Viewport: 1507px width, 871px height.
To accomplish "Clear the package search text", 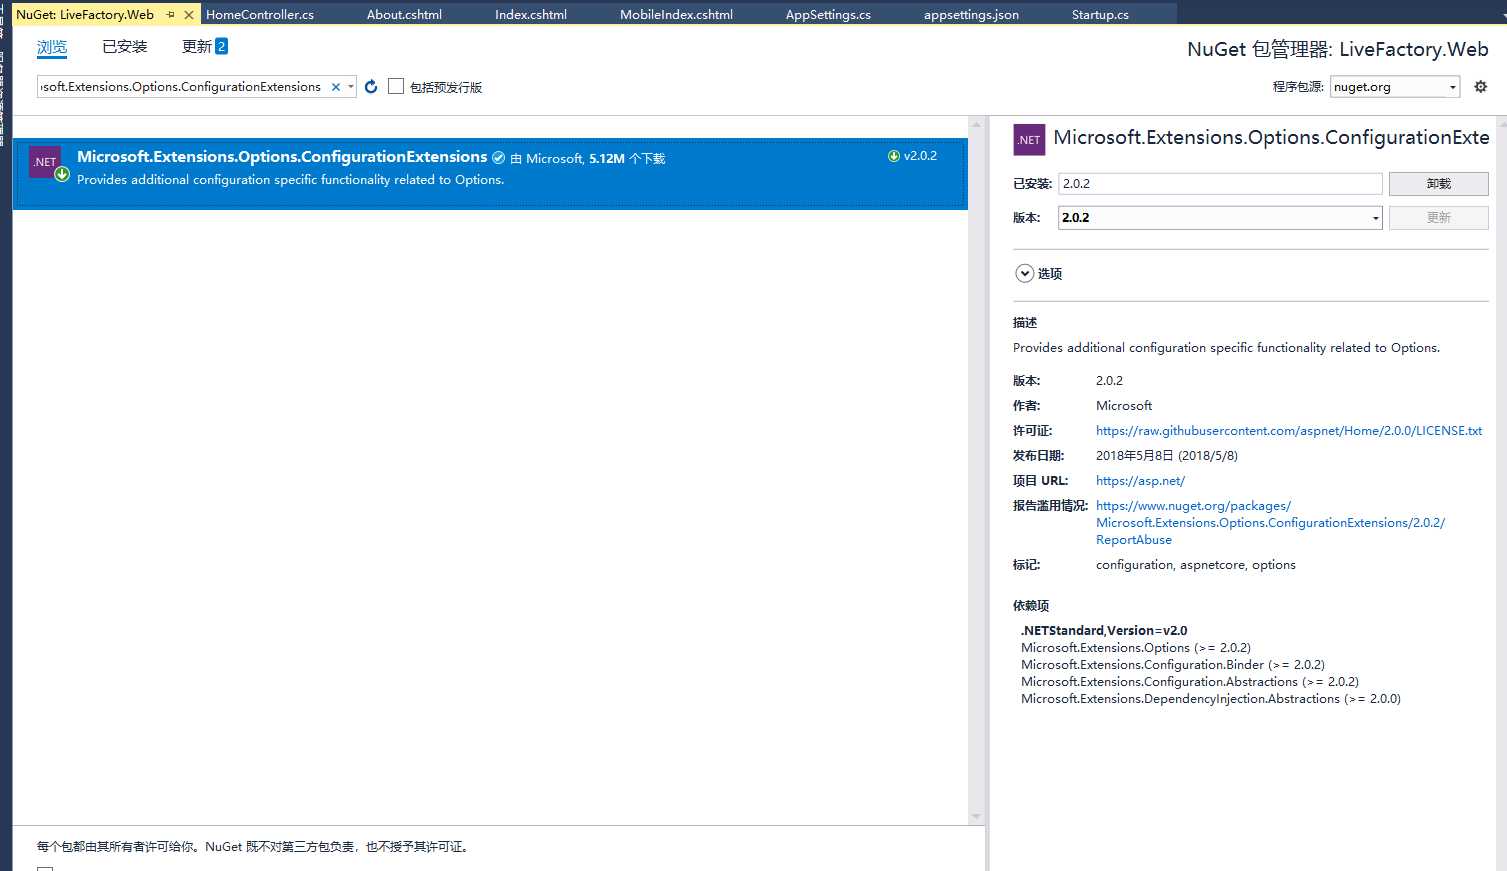I will click(336, 87).
